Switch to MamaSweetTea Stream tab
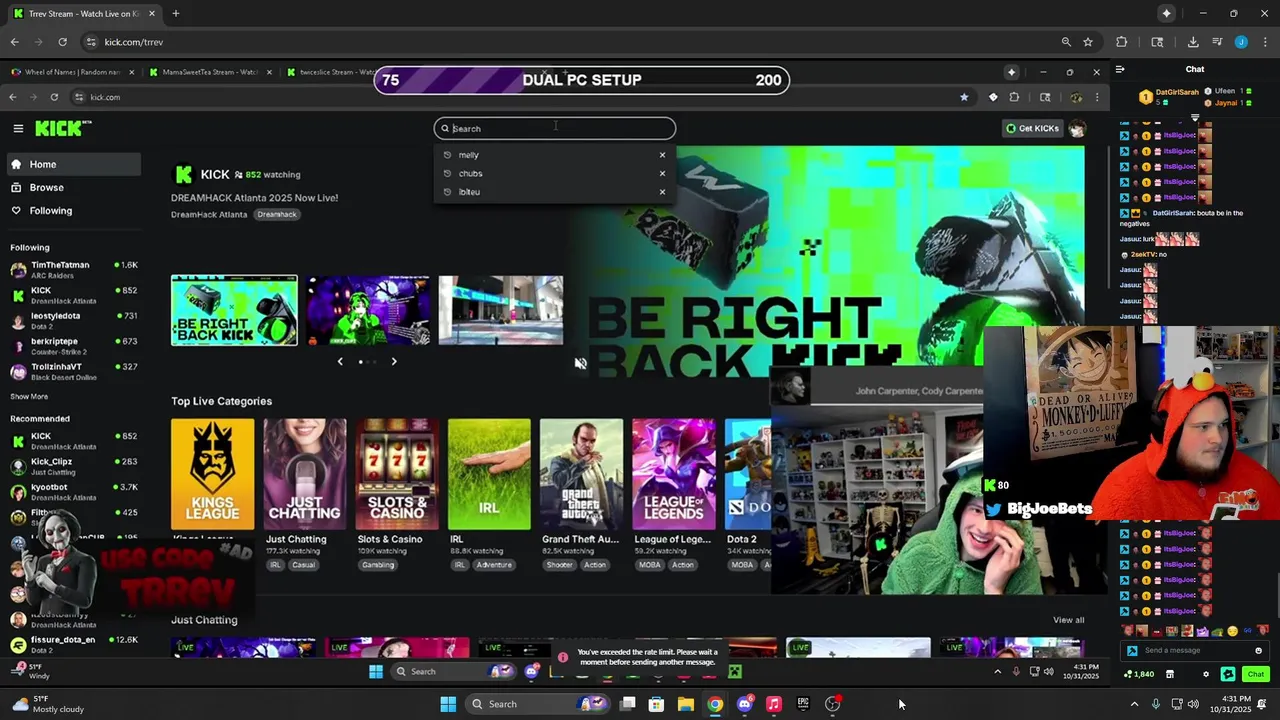The height and width of the screenshot is (720, 1280). click(208, 72)
